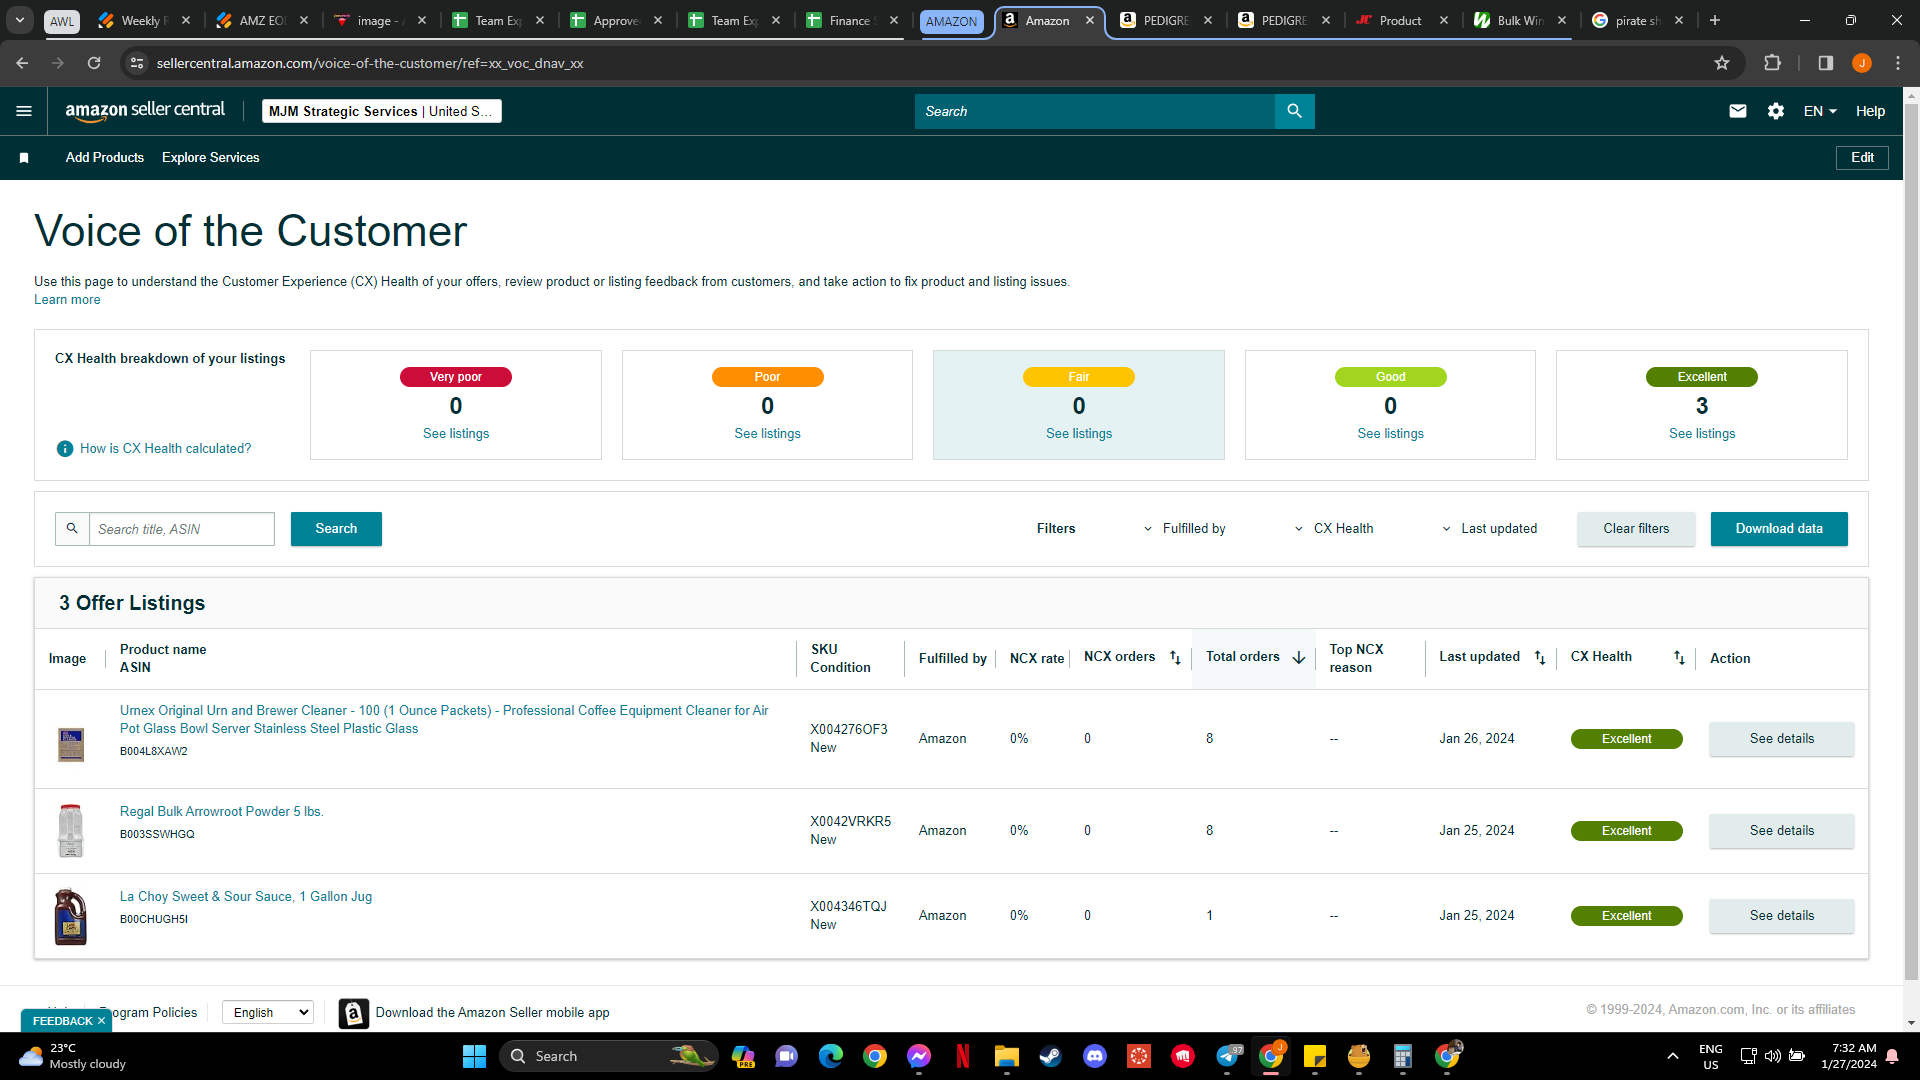This screenshot has width=1920, height=1080.
Task: Open a new browser tab
Action: pos(1715,20)
